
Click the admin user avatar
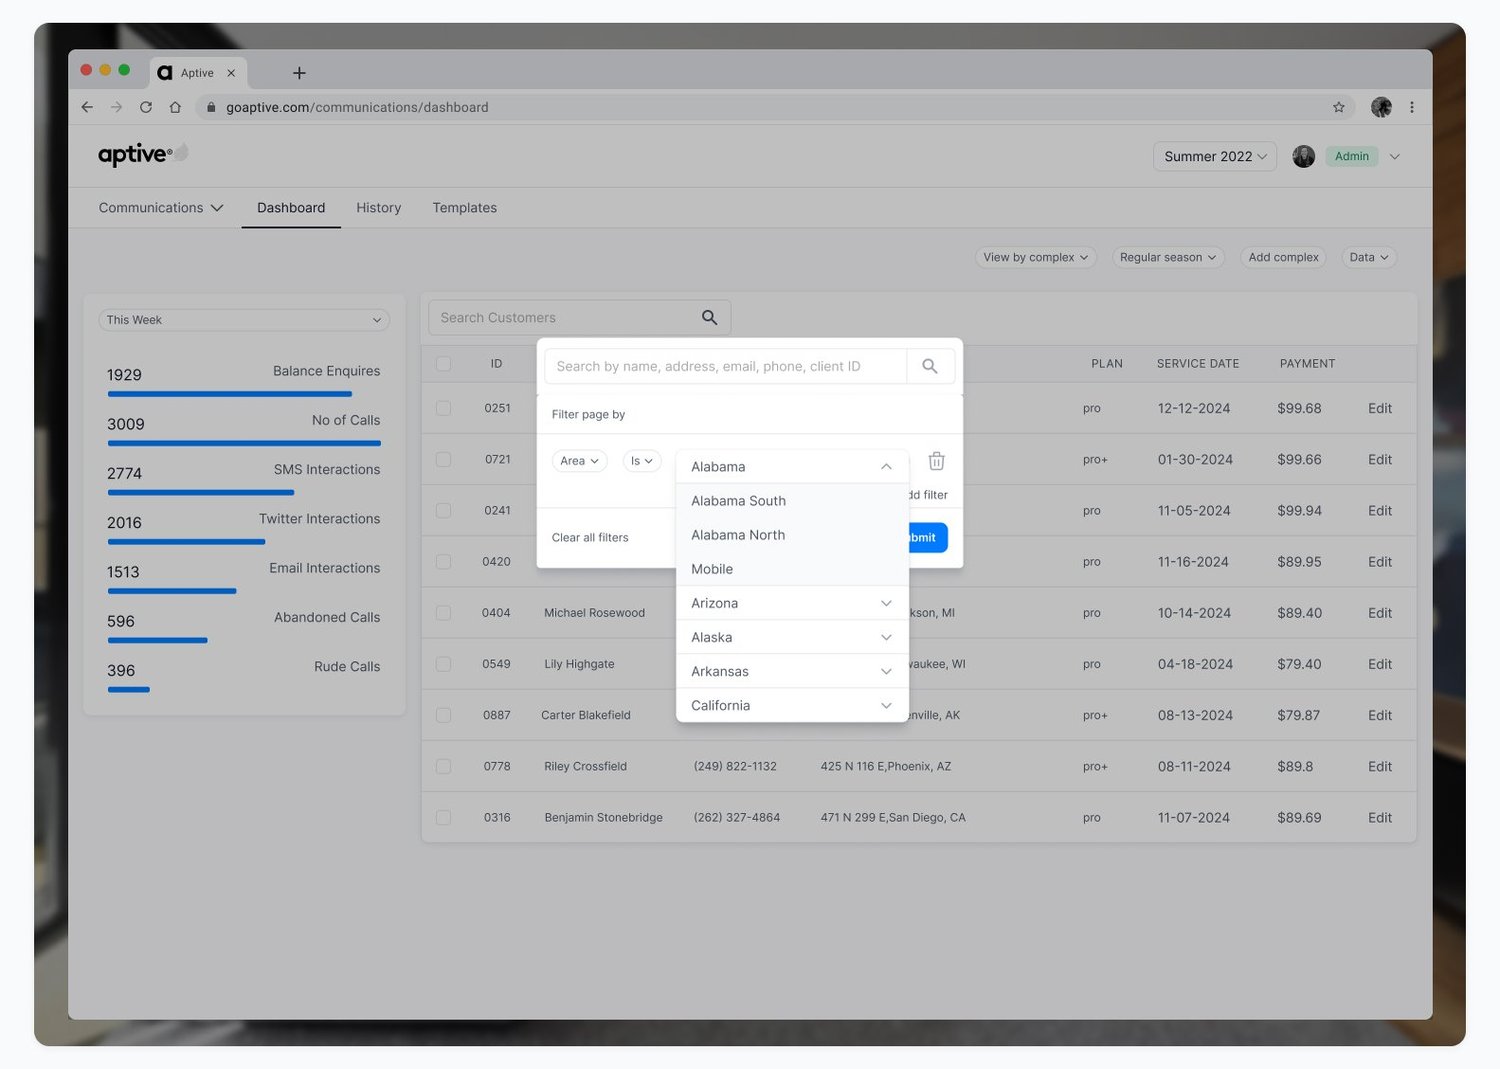tap(1303, 156)
